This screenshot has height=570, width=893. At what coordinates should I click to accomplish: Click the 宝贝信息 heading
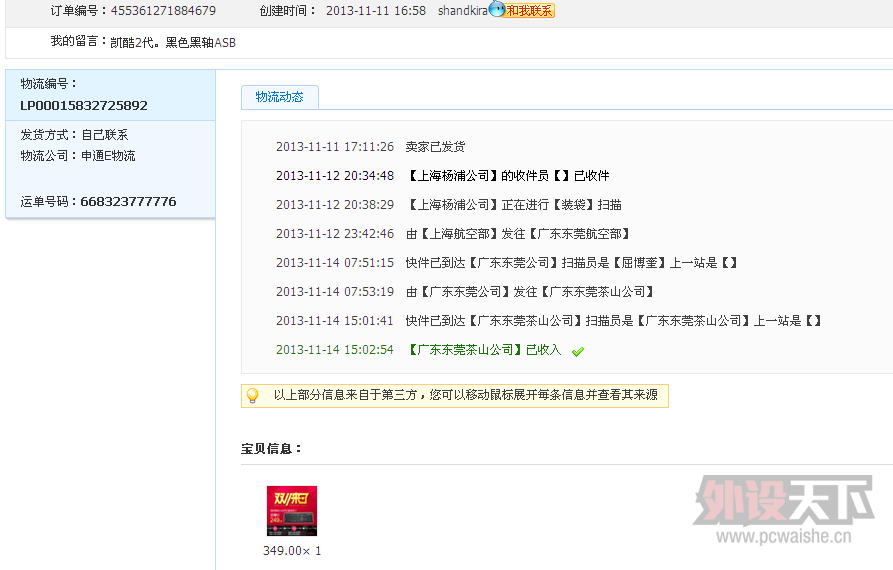pos(271,449)
